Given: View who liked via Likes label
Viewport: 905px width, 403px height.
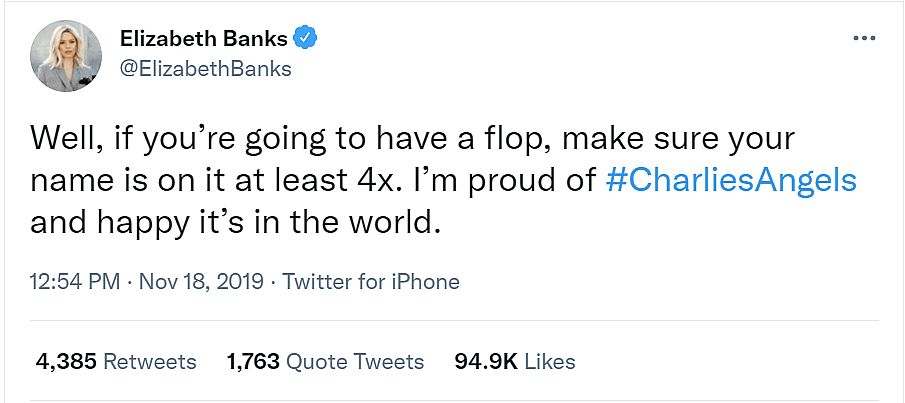Looking at the screenshot, I should 549,361.
